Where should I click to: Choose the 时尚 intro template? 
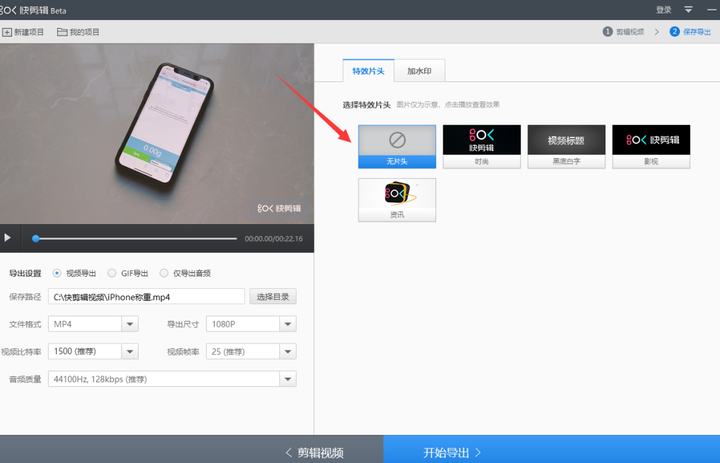(x=482, y=147)
